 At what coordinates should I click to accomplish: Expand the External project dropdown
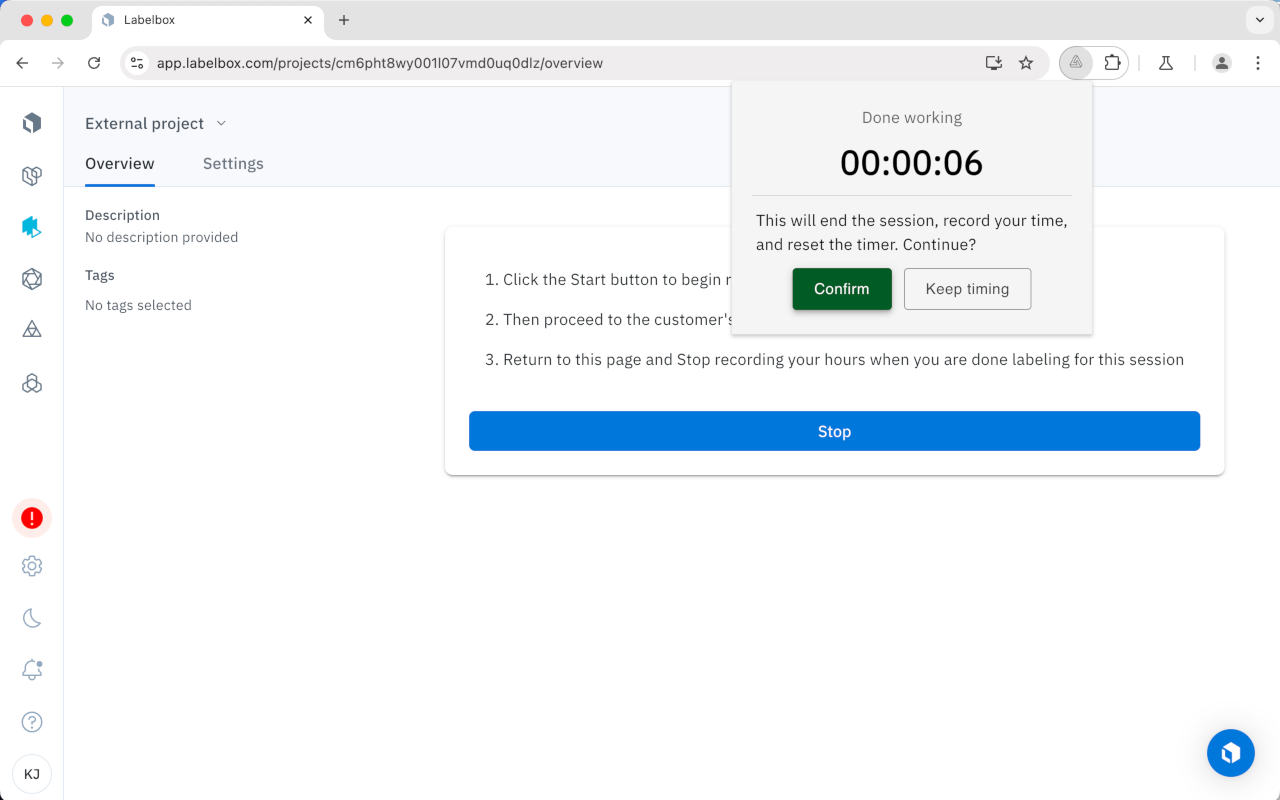[x=221, y=123]
